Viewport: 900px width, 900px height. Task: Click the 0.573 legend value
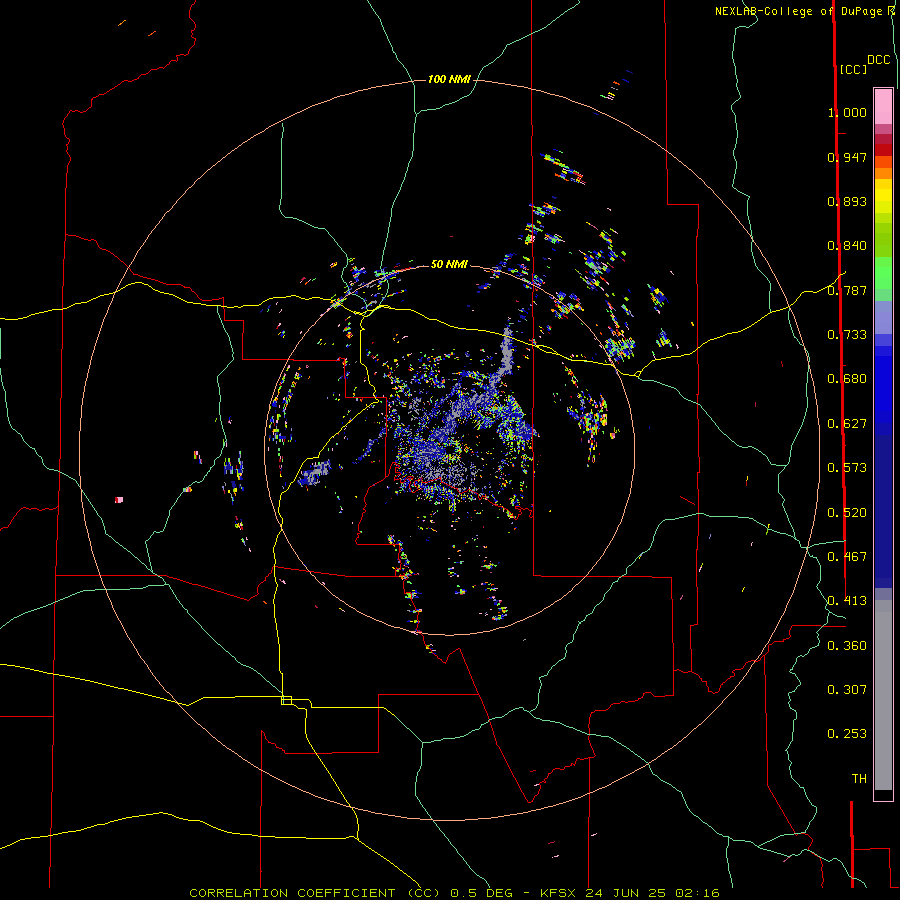[847, 468]
